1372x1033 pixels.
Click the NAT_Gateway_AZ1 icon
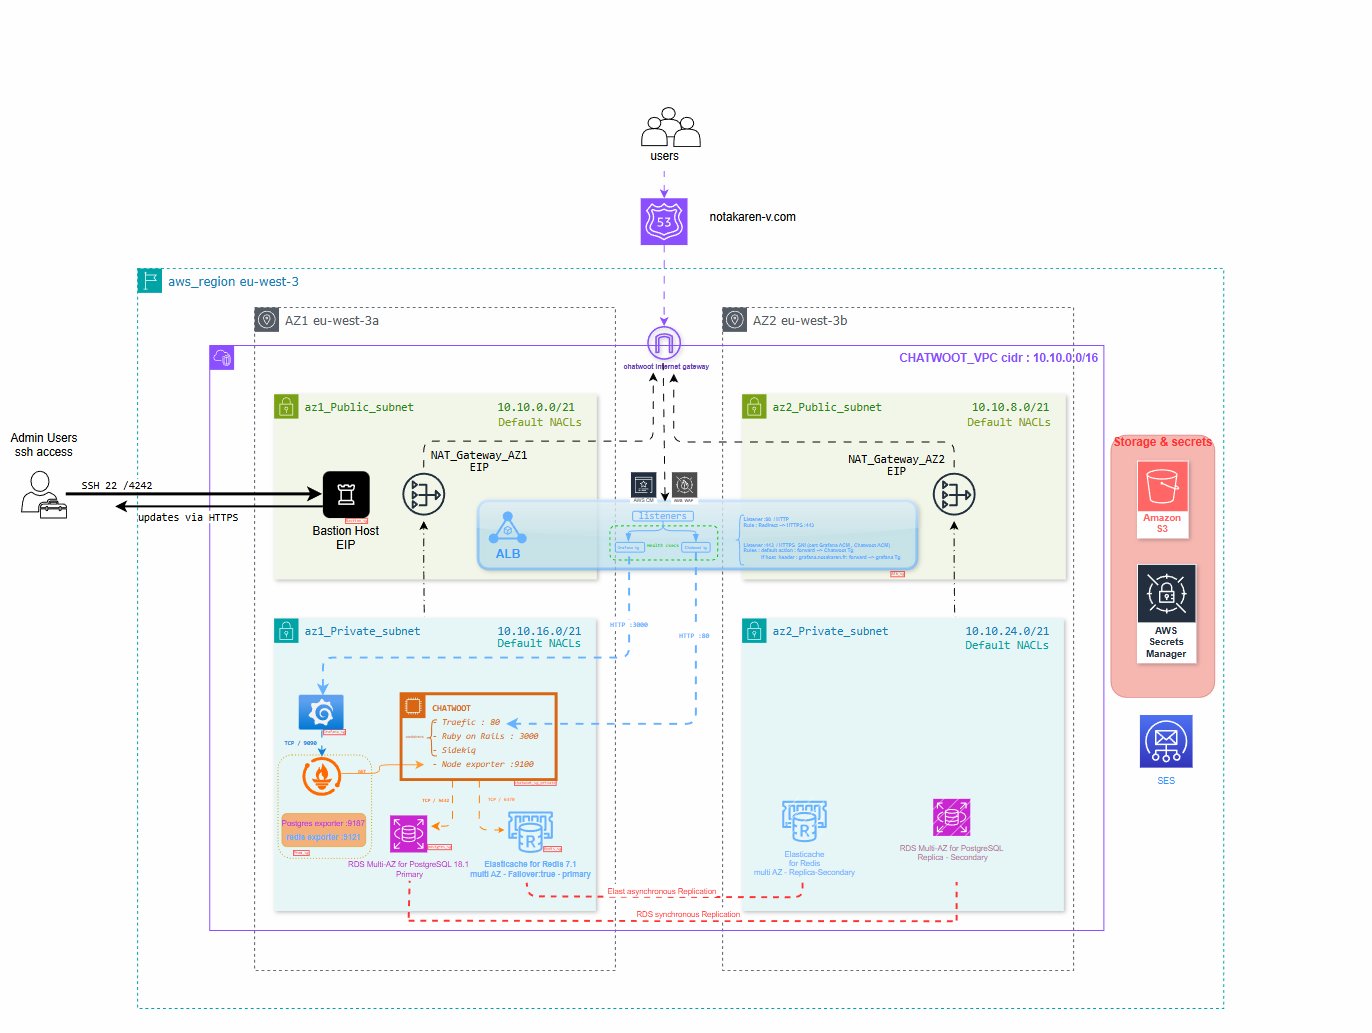pos(424,494)
